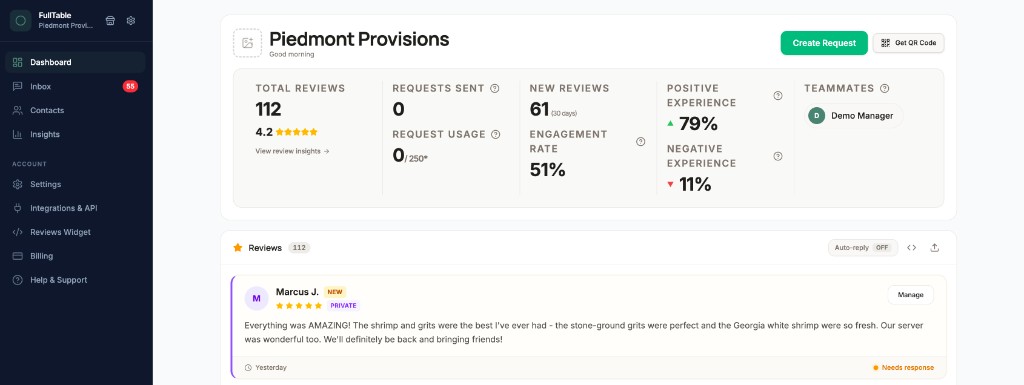
Task: Click the Total Reviews 112 value
Action: click(268, 109)
